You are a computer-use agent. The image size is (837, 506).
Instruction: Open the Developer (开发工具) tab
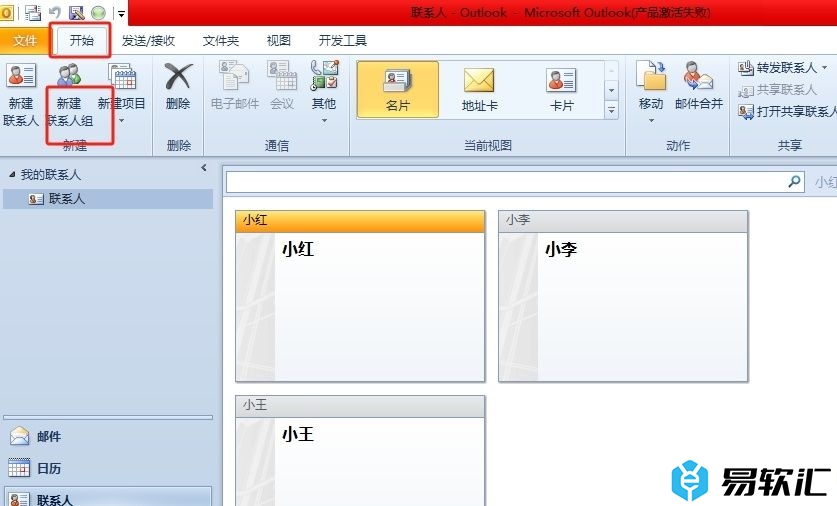pyautogui.click(x=342, y=41)
